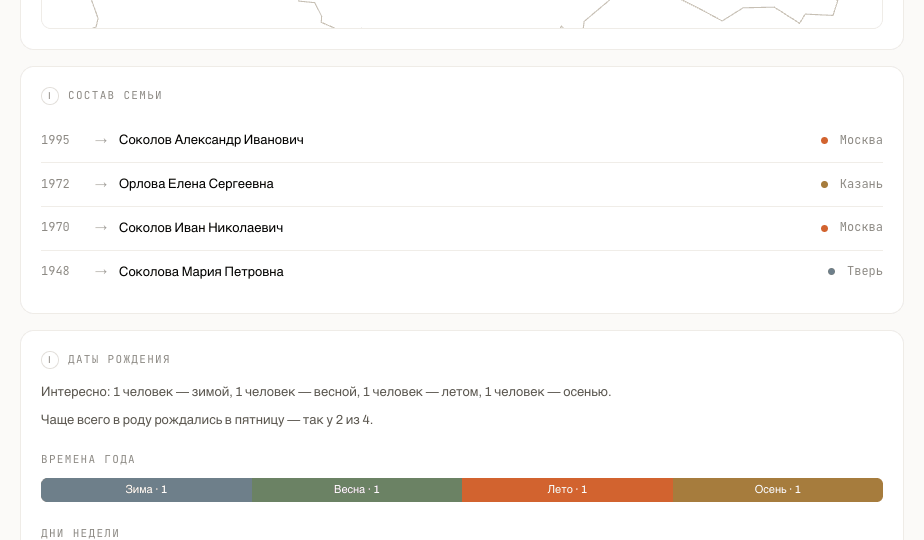Click the year 1948

tap(55, 271)
